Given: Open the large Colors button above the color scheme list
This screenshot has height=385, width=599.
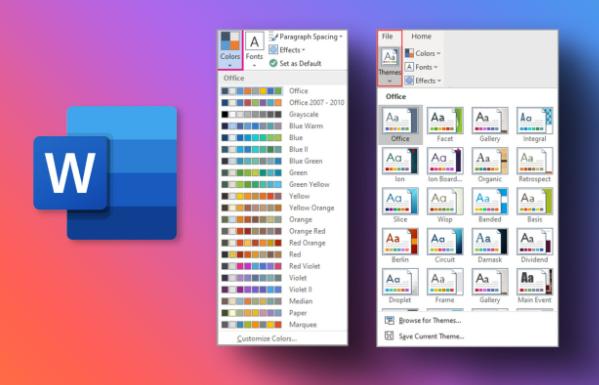Looking at the screenshot, I should [230, 50].
